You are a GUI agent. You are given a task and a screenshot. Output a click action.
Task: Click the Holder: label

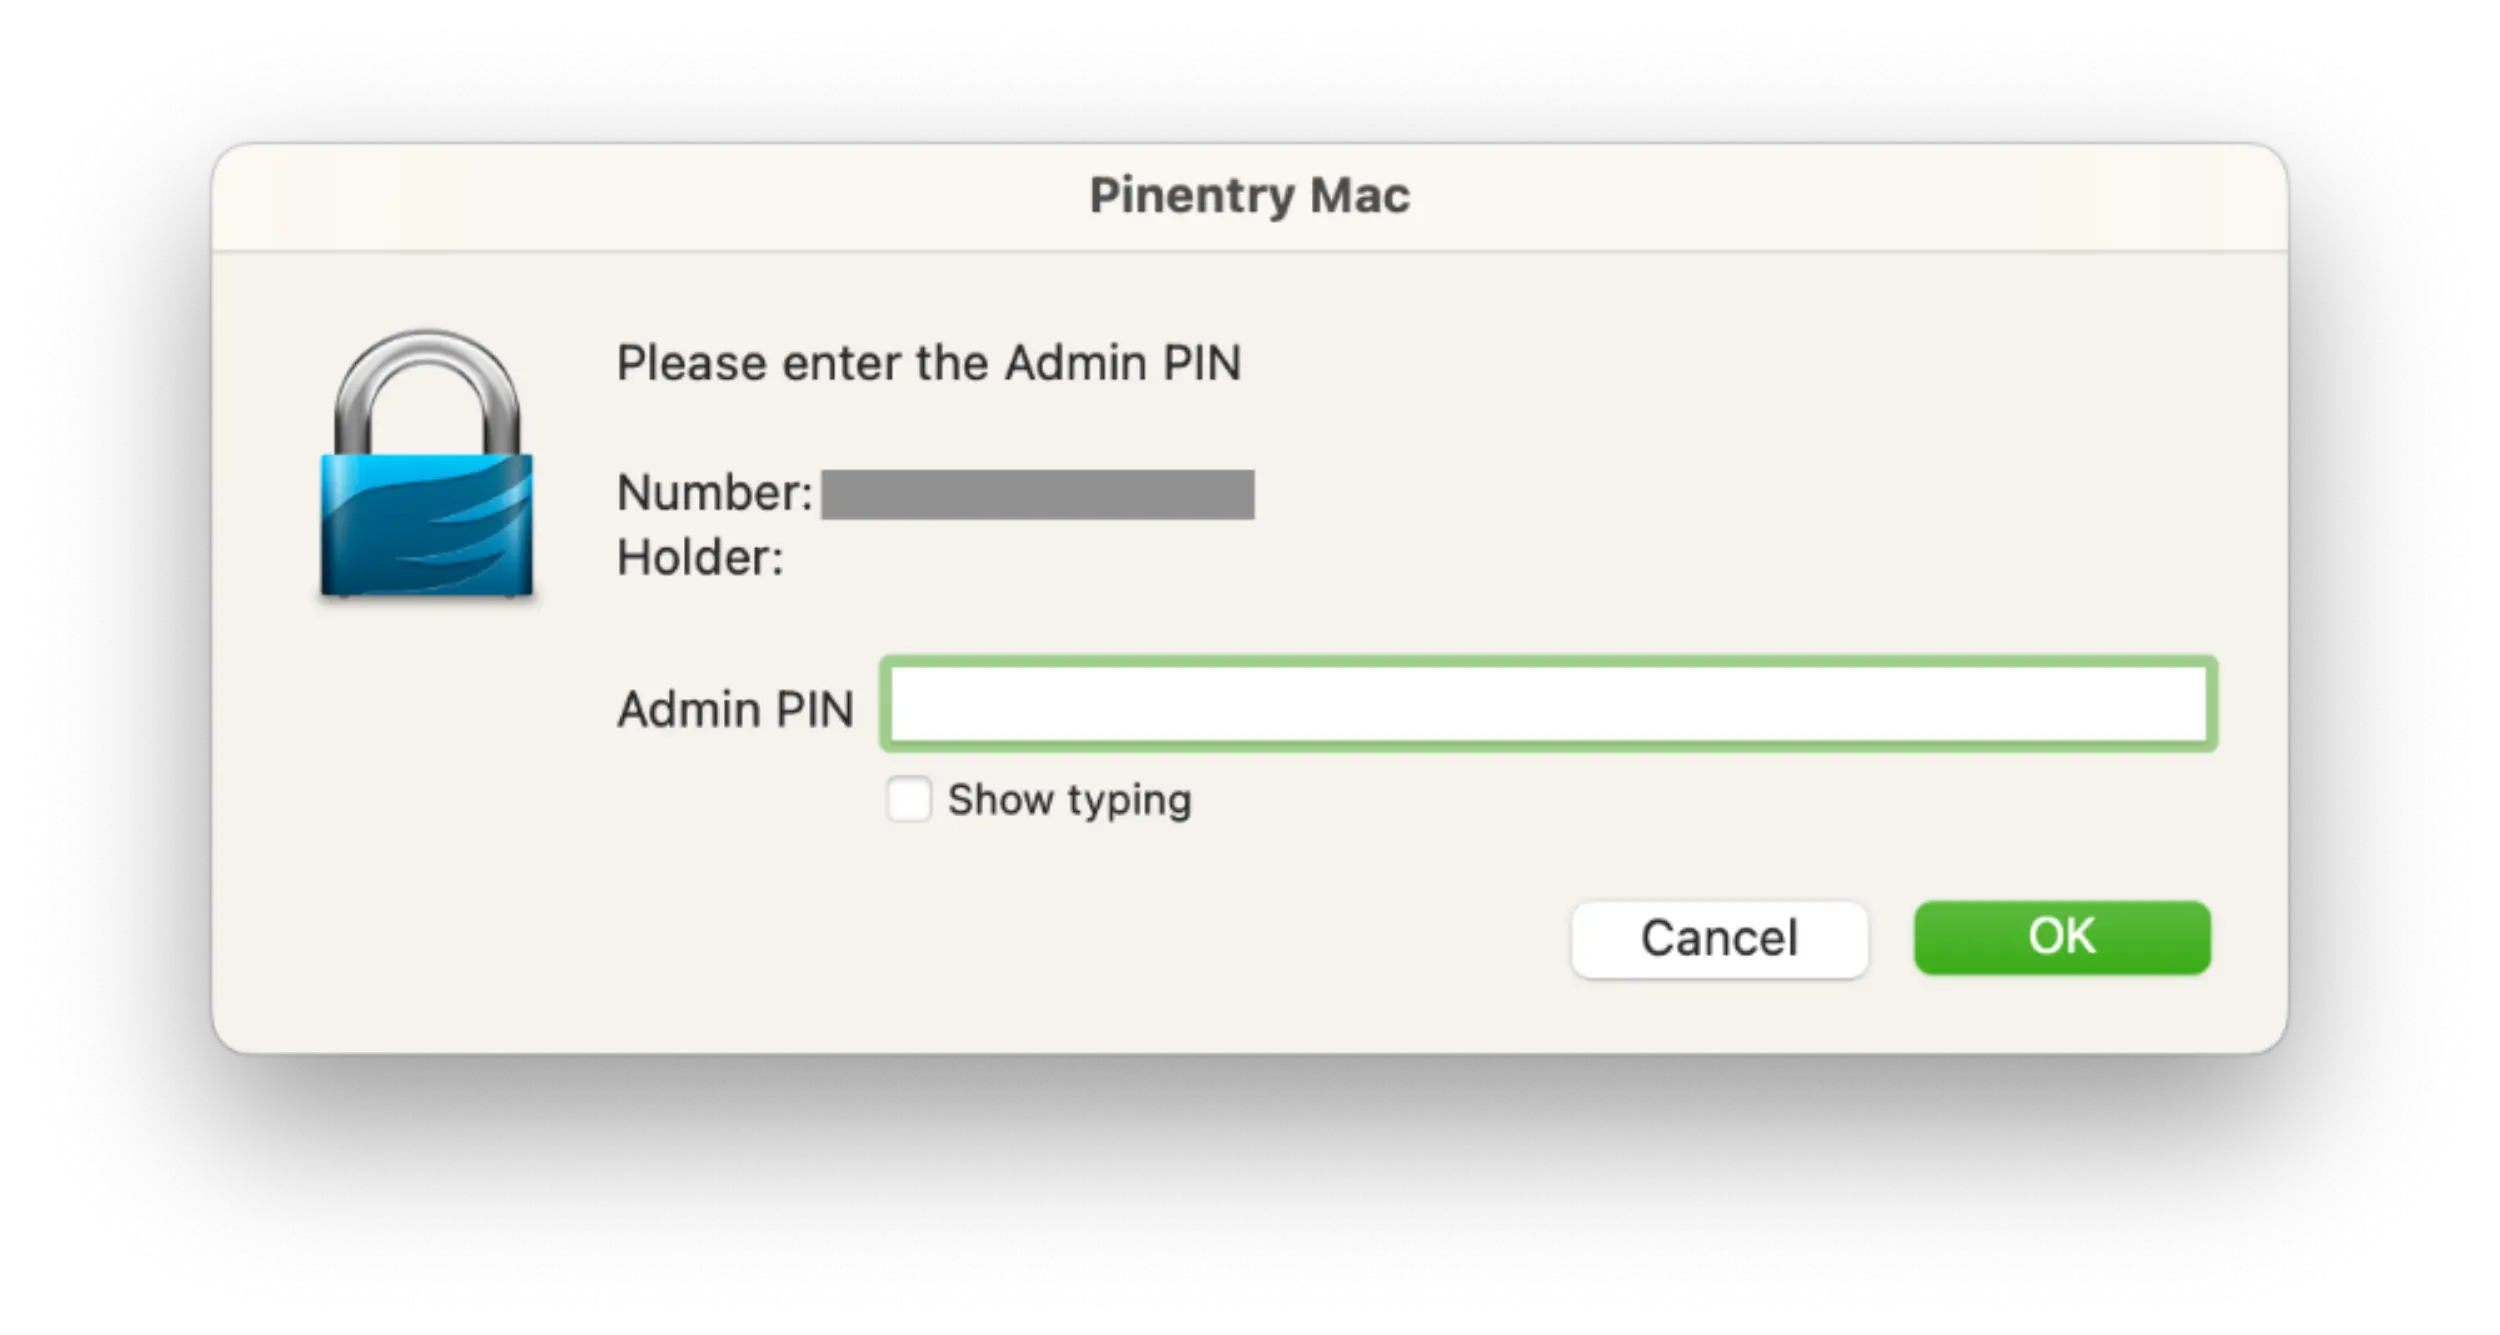pyautogui.click(x=700, y=559)
